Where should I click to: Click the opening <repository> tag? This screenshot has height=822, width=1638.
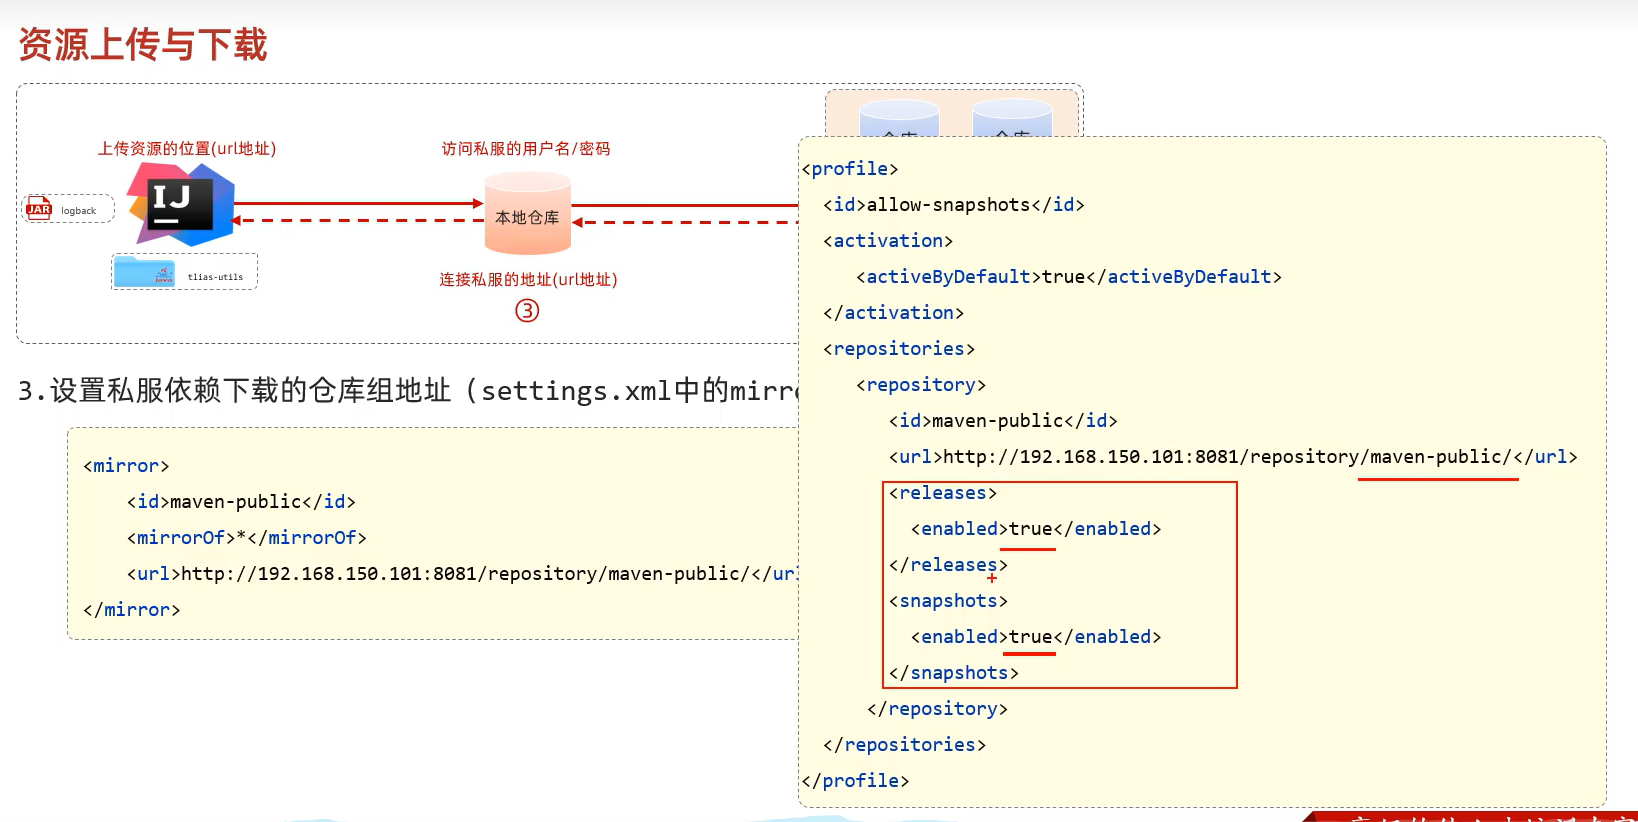pyautogui.click(x=921, y=385)
